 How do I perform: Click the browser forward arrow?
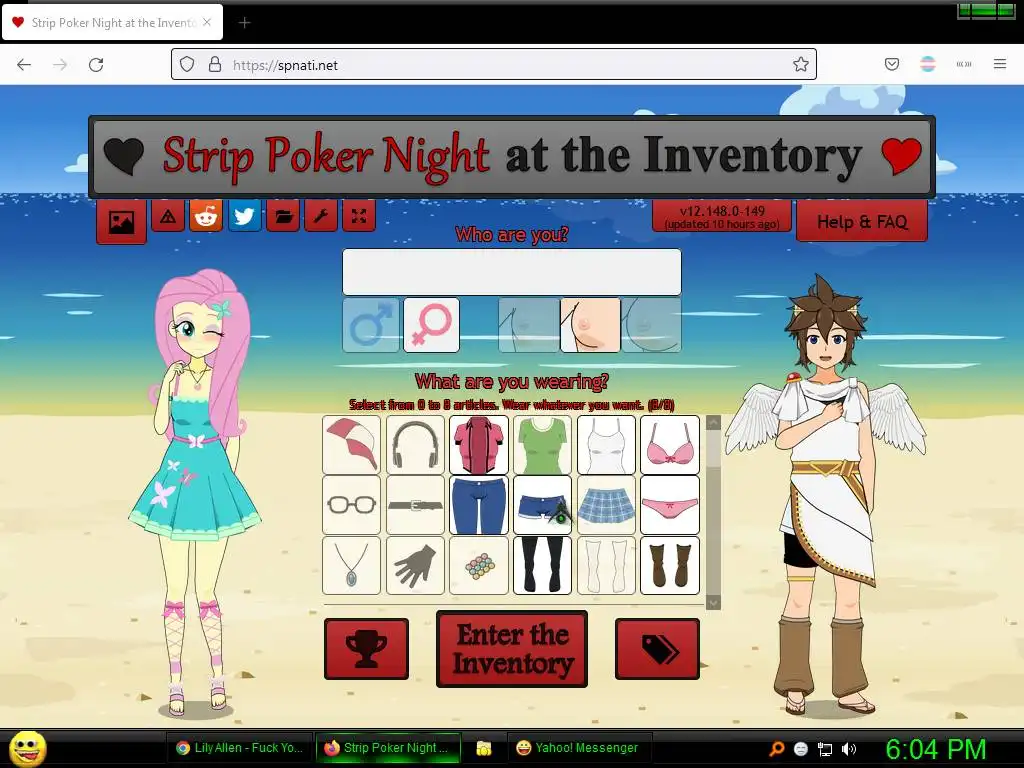pyautogui.click(x=60, y=65)
